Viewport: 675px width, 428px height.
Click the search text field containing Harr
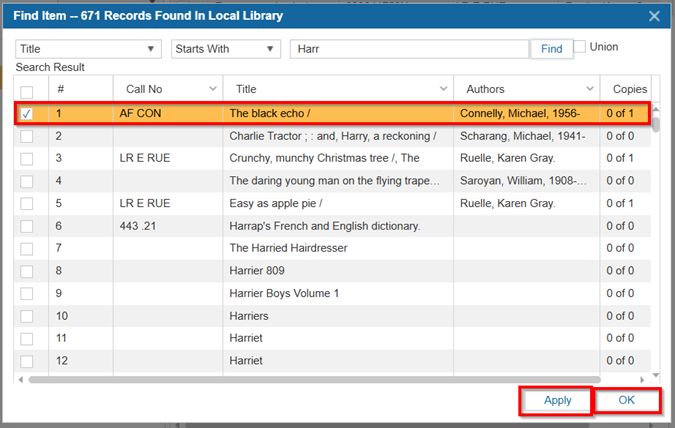coord(409,49)
